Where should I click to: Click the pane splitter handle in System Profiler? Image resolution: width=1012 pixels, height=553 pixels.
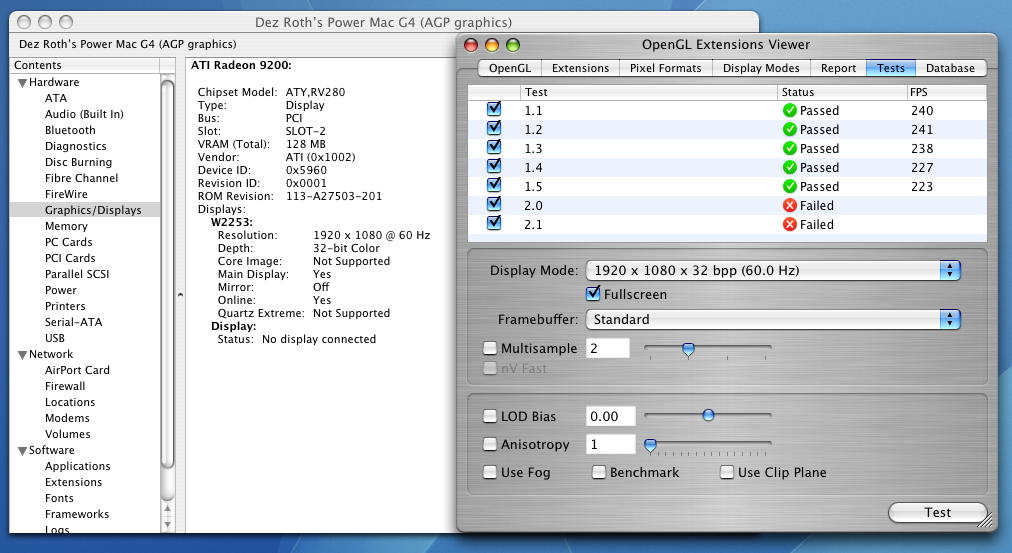click(x=180, y=295)
